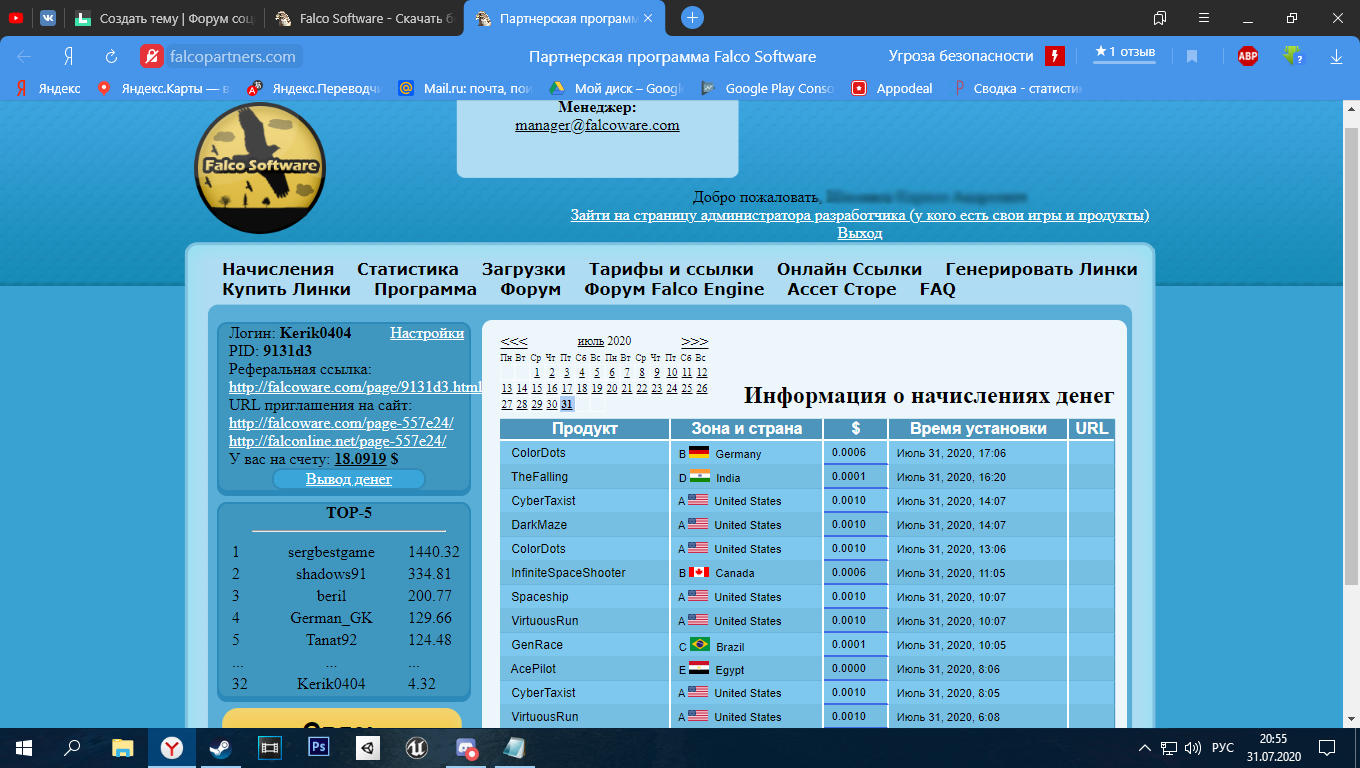Open the Google Play Console bookmark

click(768, 88)
